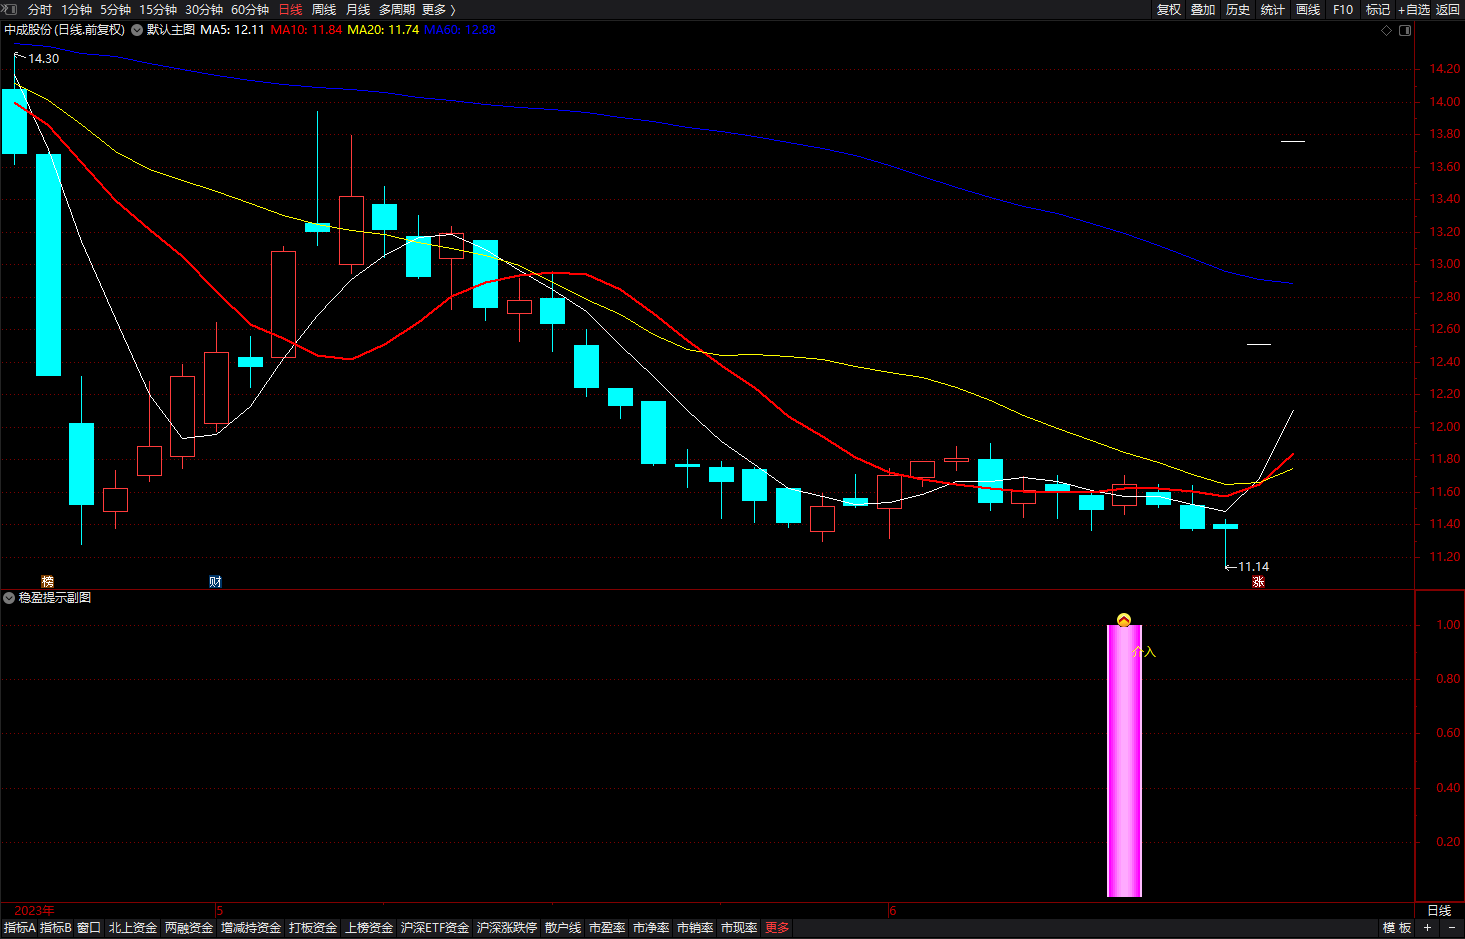Image resolution: width=1465 pixels, height=939 pixels.
Task: Expand the 稳盈提示副图 indicator dropdown arrow
Action: pyautogui.click(x=9, y=598)
